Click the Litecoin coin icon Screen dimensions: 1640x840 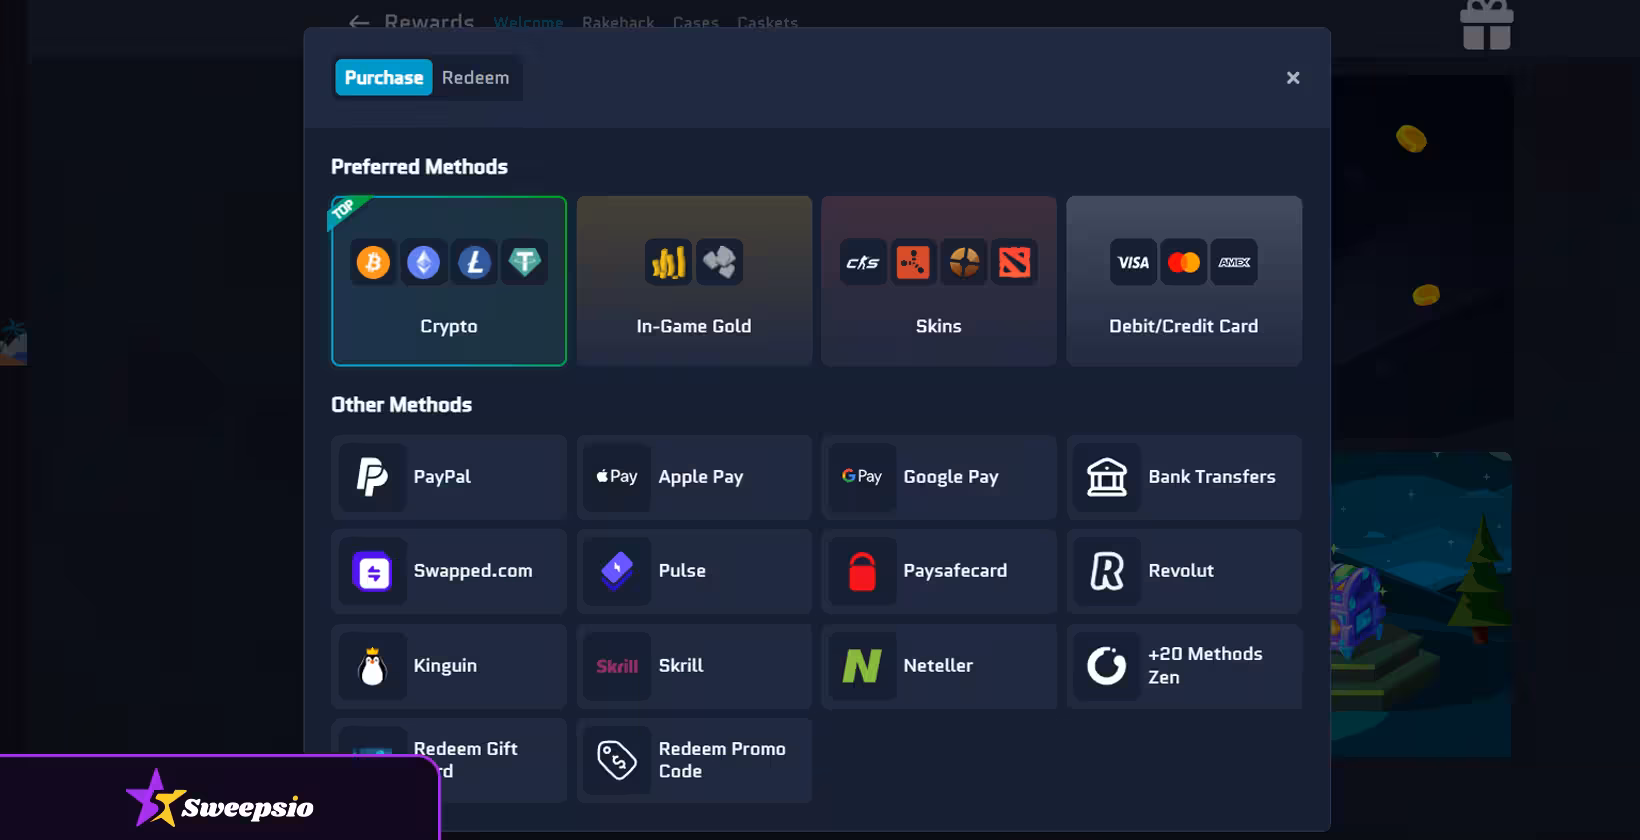pos(474,263)
